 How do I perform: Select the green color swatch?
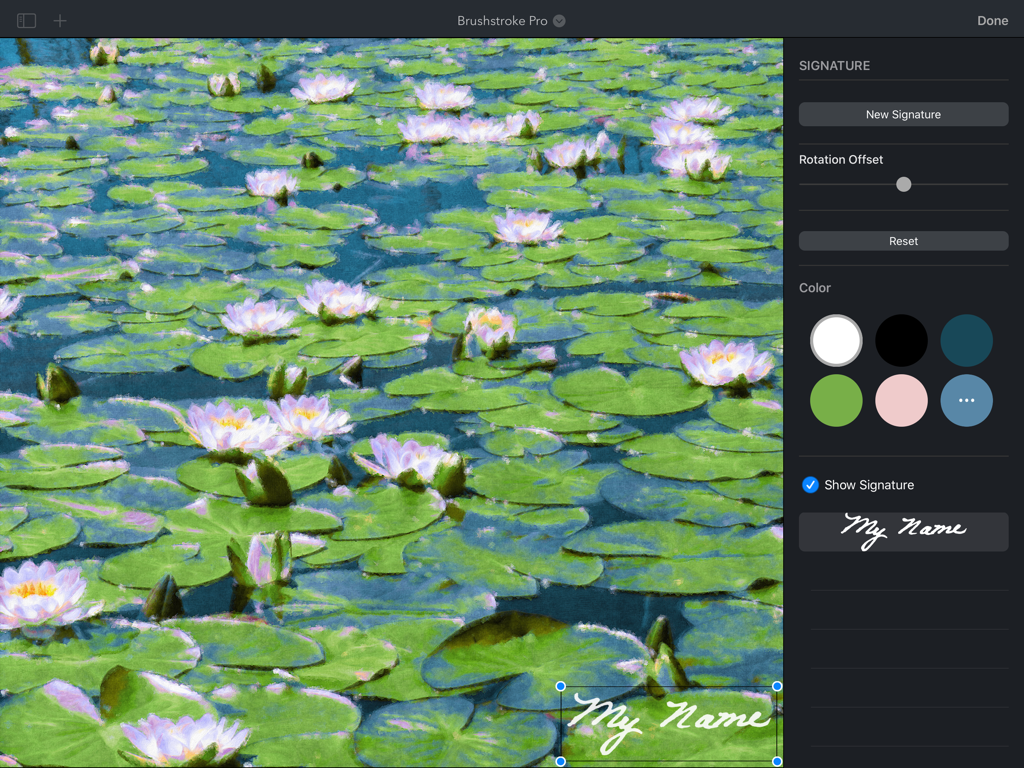(x=836, y=400)
